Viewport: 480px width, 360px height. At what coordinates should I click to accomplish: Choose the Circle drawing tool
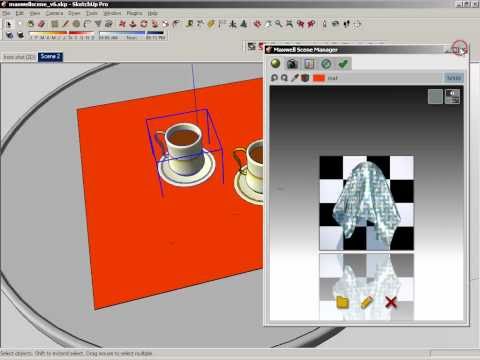point(77,24)
